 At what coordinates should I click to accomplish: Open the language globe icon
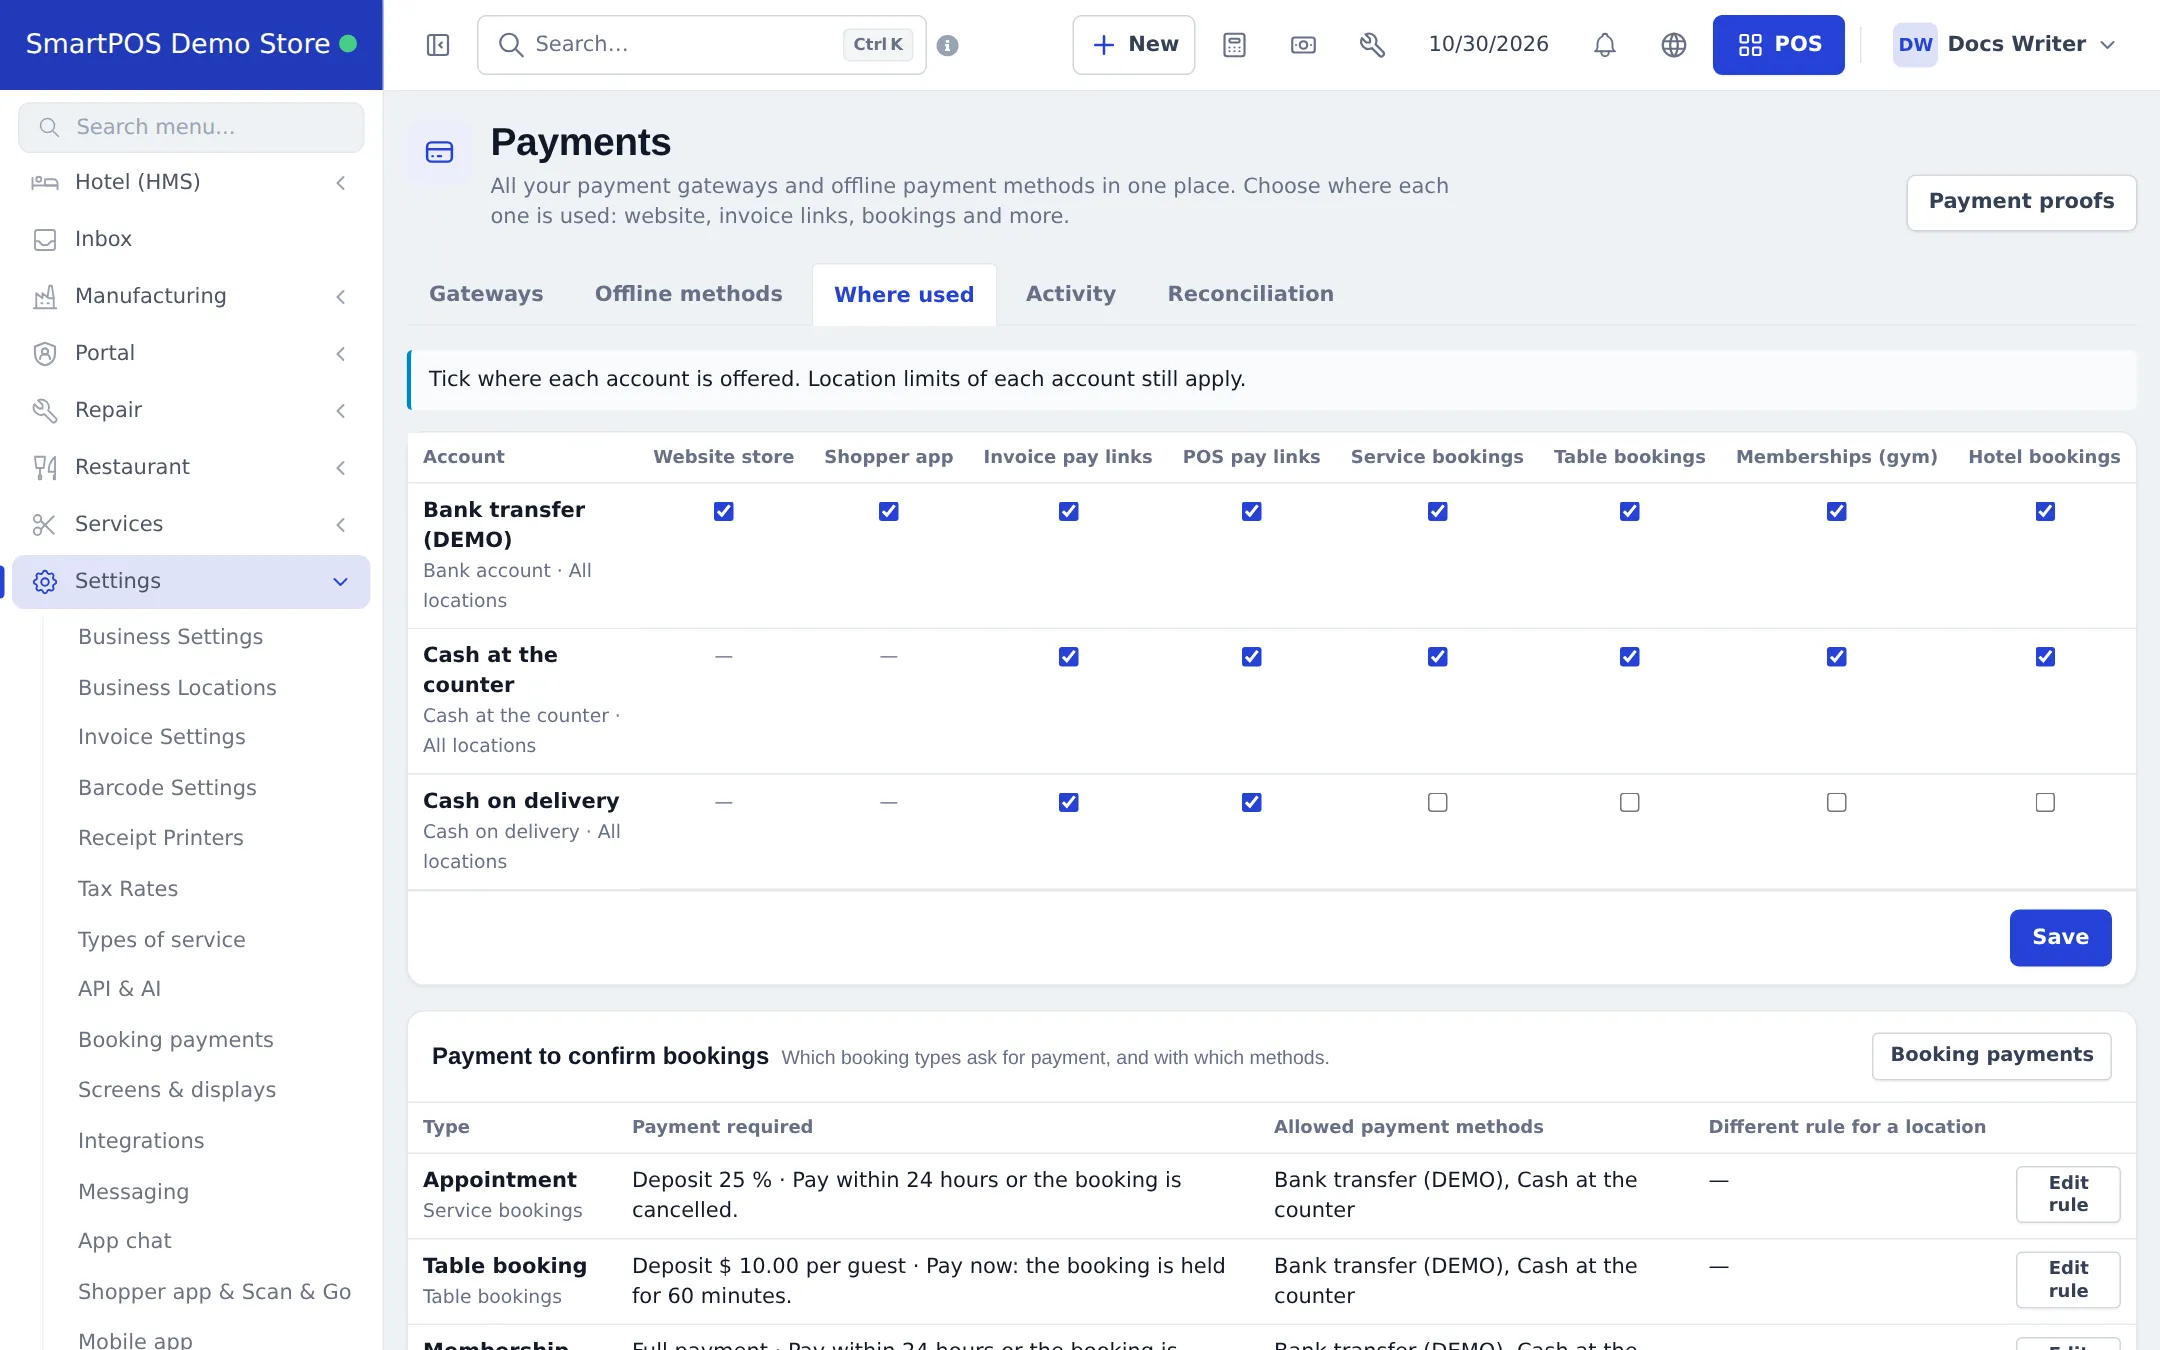(1674, 45)
